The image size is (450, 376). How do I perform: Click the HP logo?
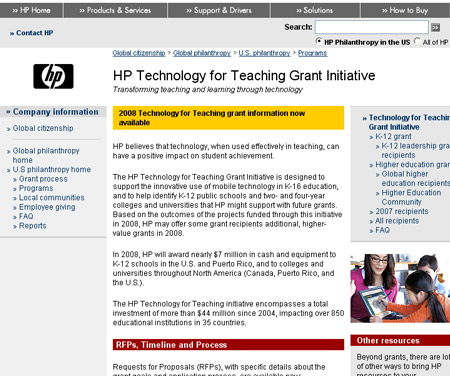tap(53, 76)
